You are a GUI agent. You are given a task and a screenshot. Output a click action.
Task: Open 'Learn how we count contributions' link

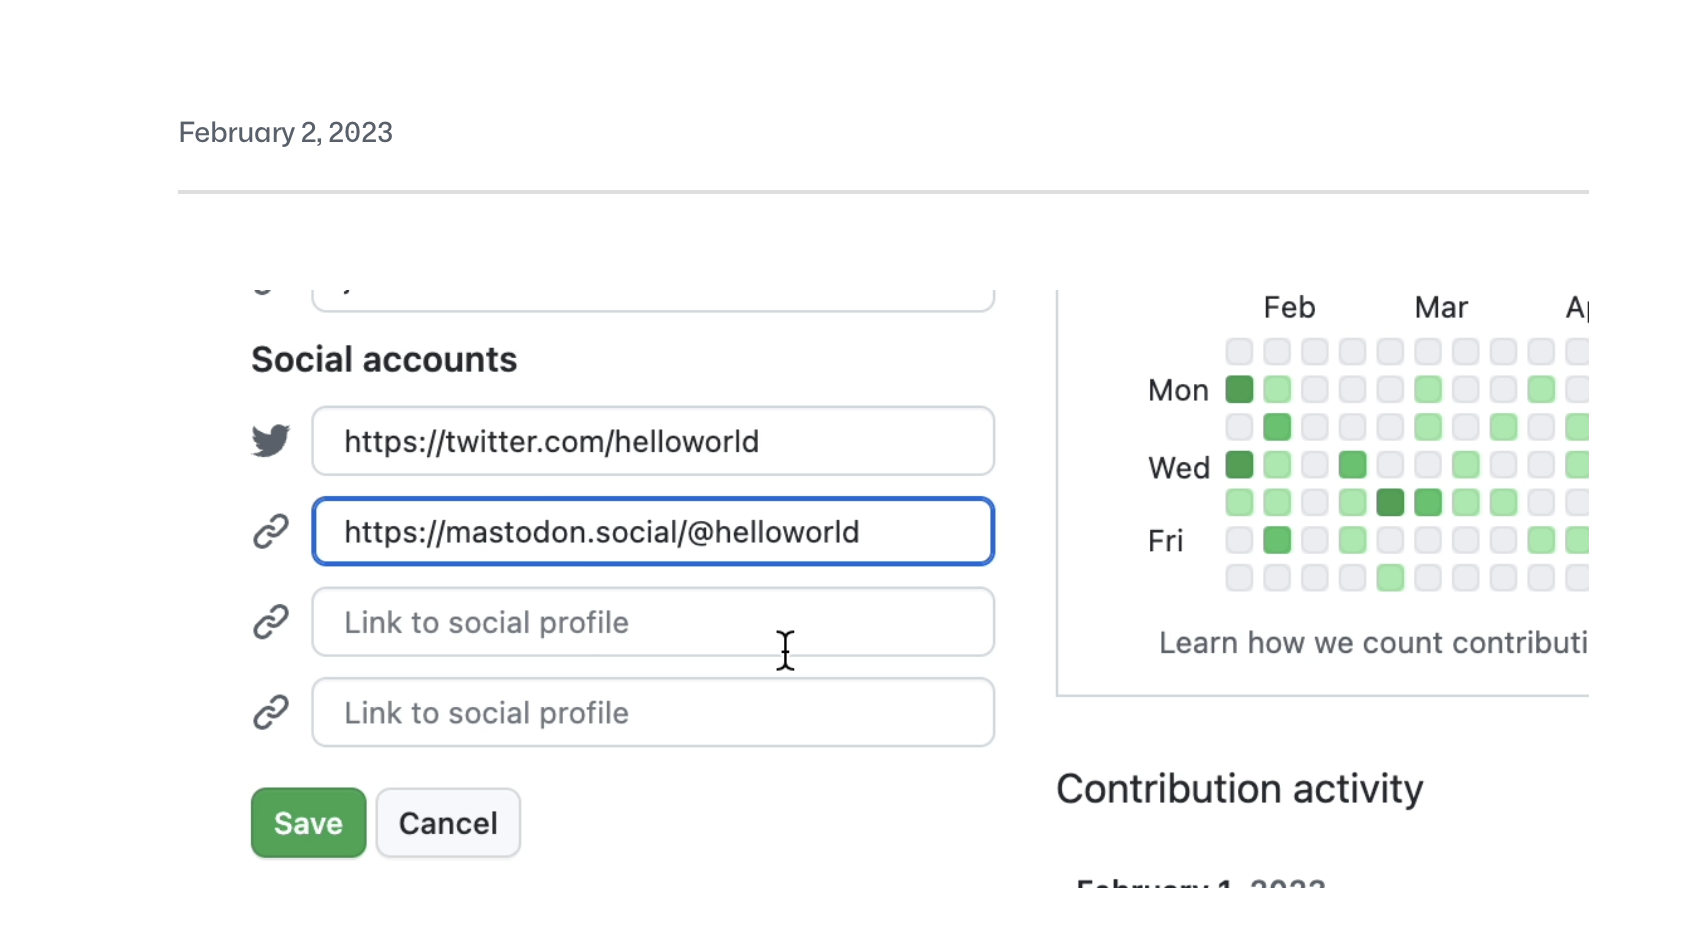click(1372, 643)
